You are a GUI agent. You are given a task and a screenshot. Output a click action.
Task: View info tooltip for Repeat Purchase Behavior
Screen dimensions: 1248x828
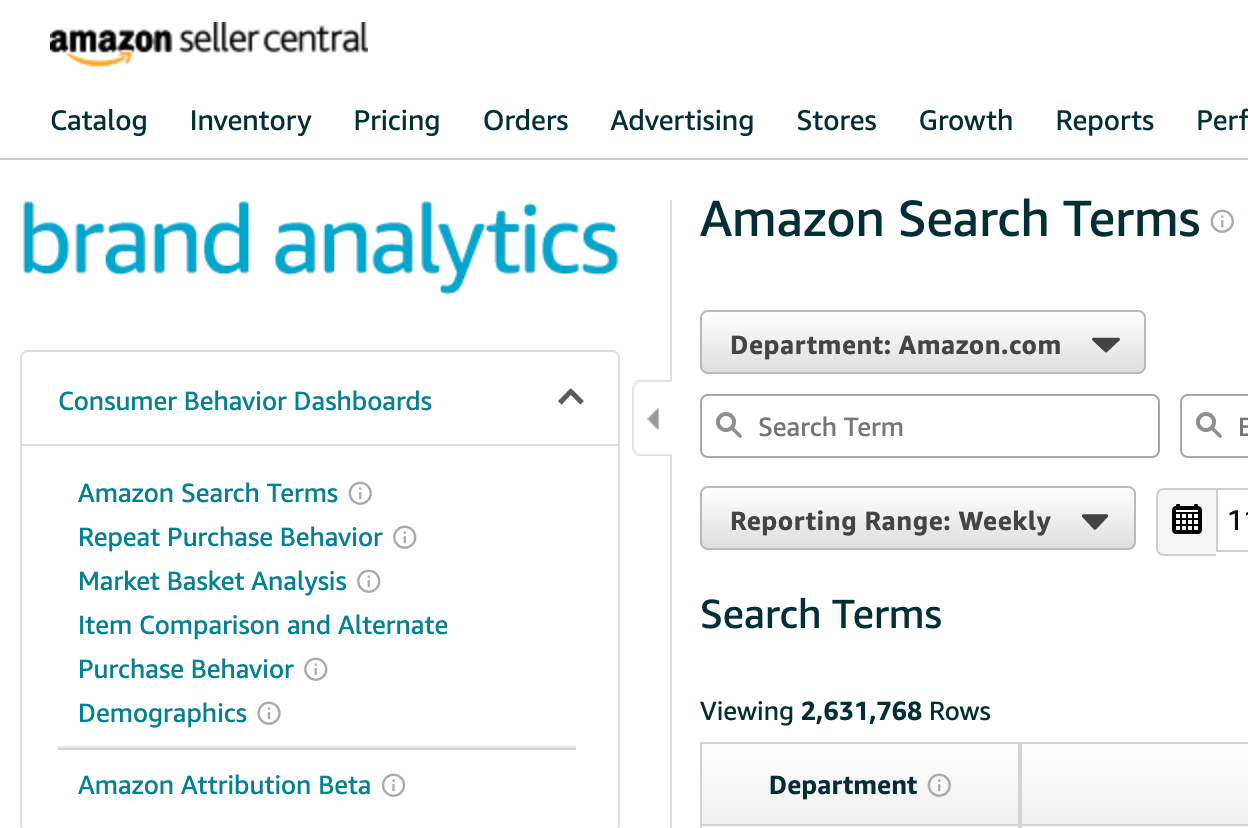(405, 537)
